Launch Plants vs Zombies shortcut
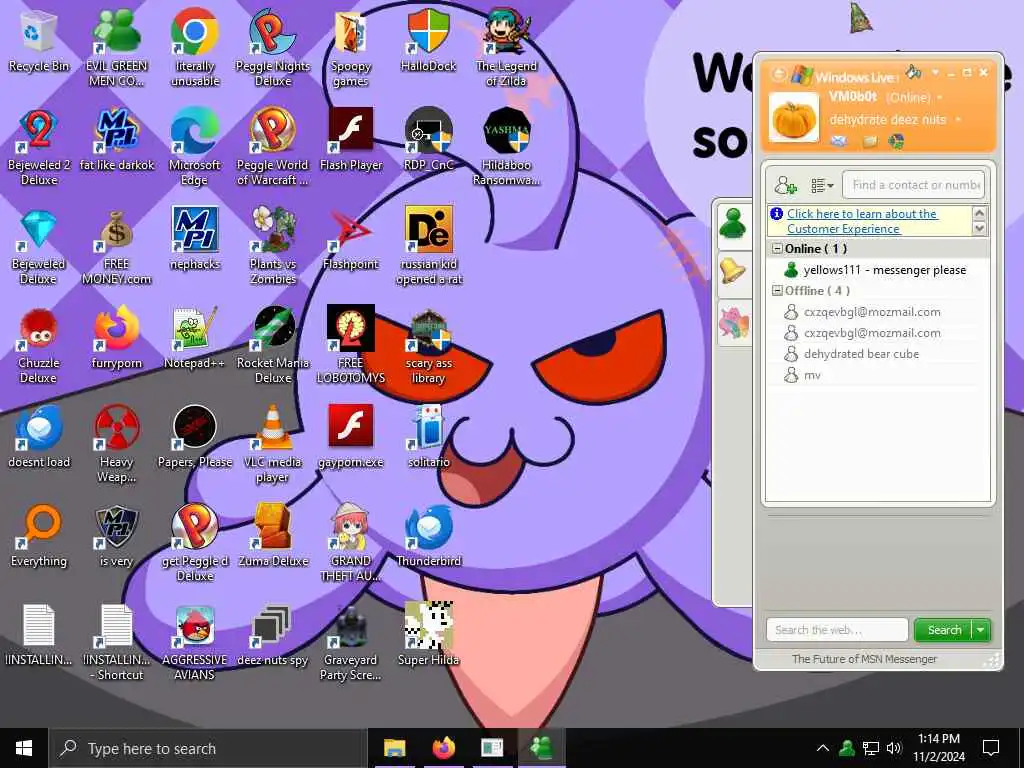1024x768 pixels. [273, 246]
